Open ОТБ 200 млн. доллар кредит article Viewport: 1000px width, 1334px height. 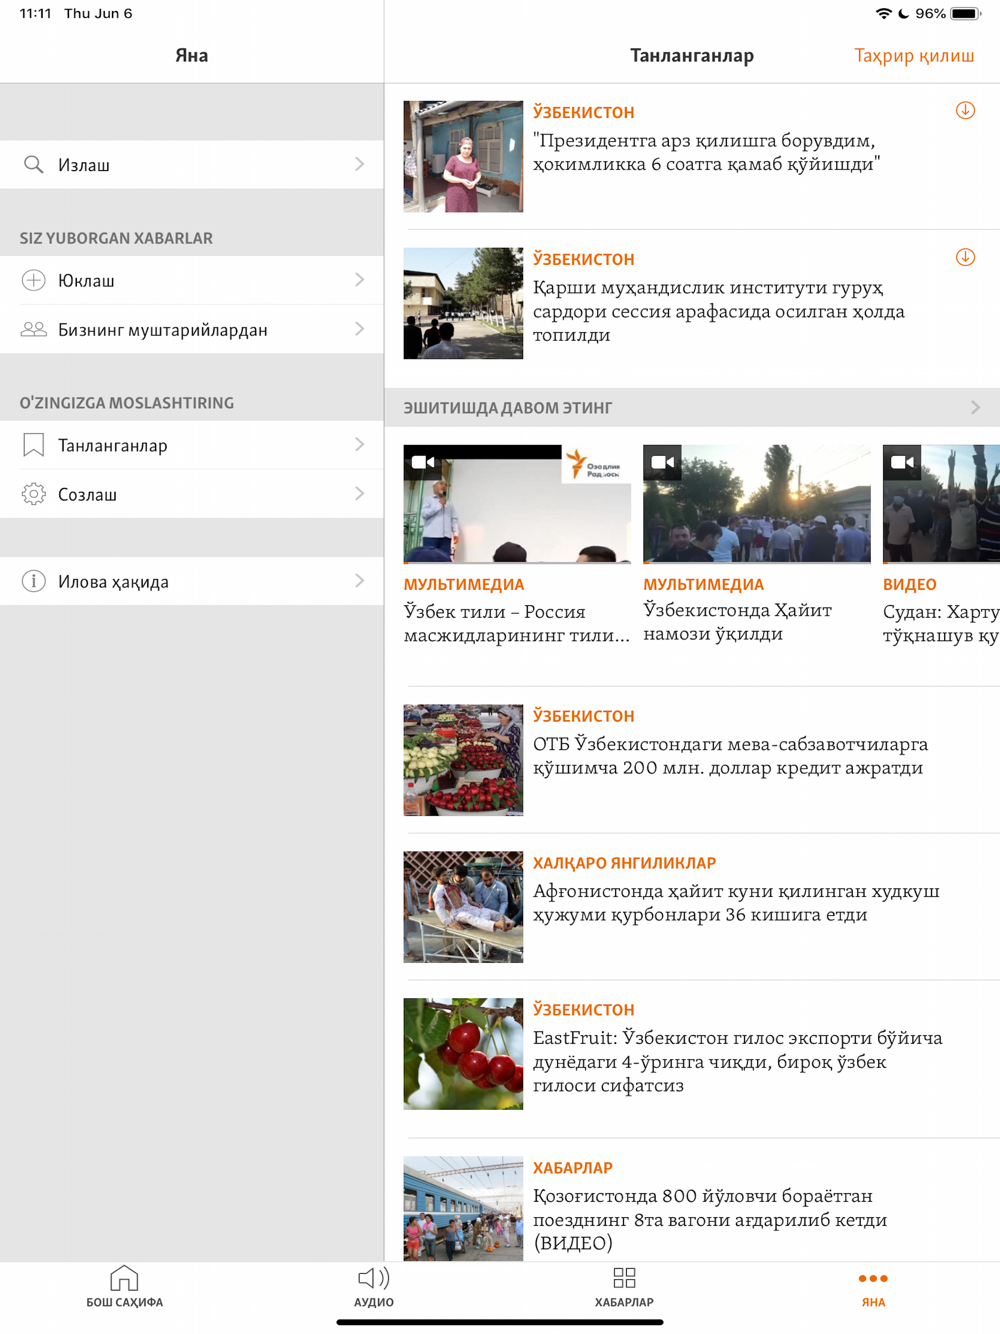coord(730,756)
